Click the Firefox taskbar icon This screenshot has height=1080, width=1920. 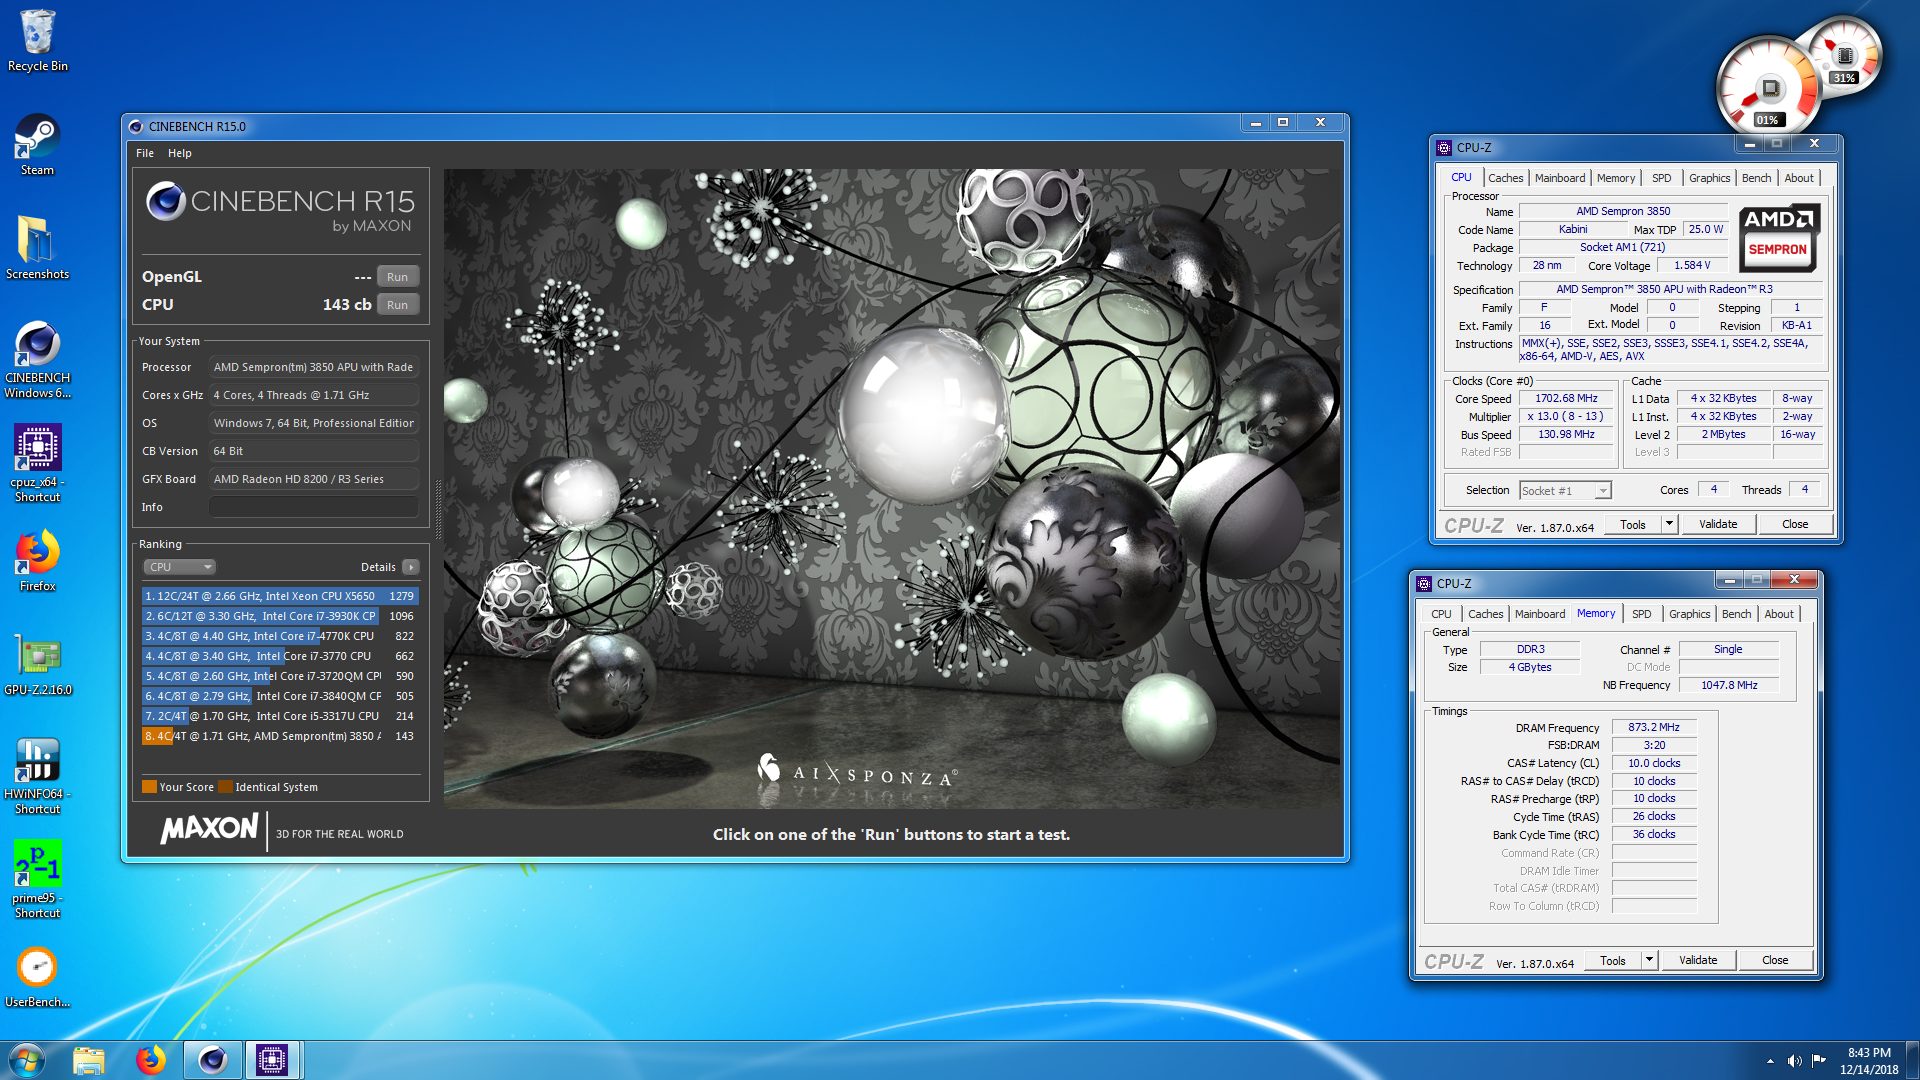[151, 1060]
